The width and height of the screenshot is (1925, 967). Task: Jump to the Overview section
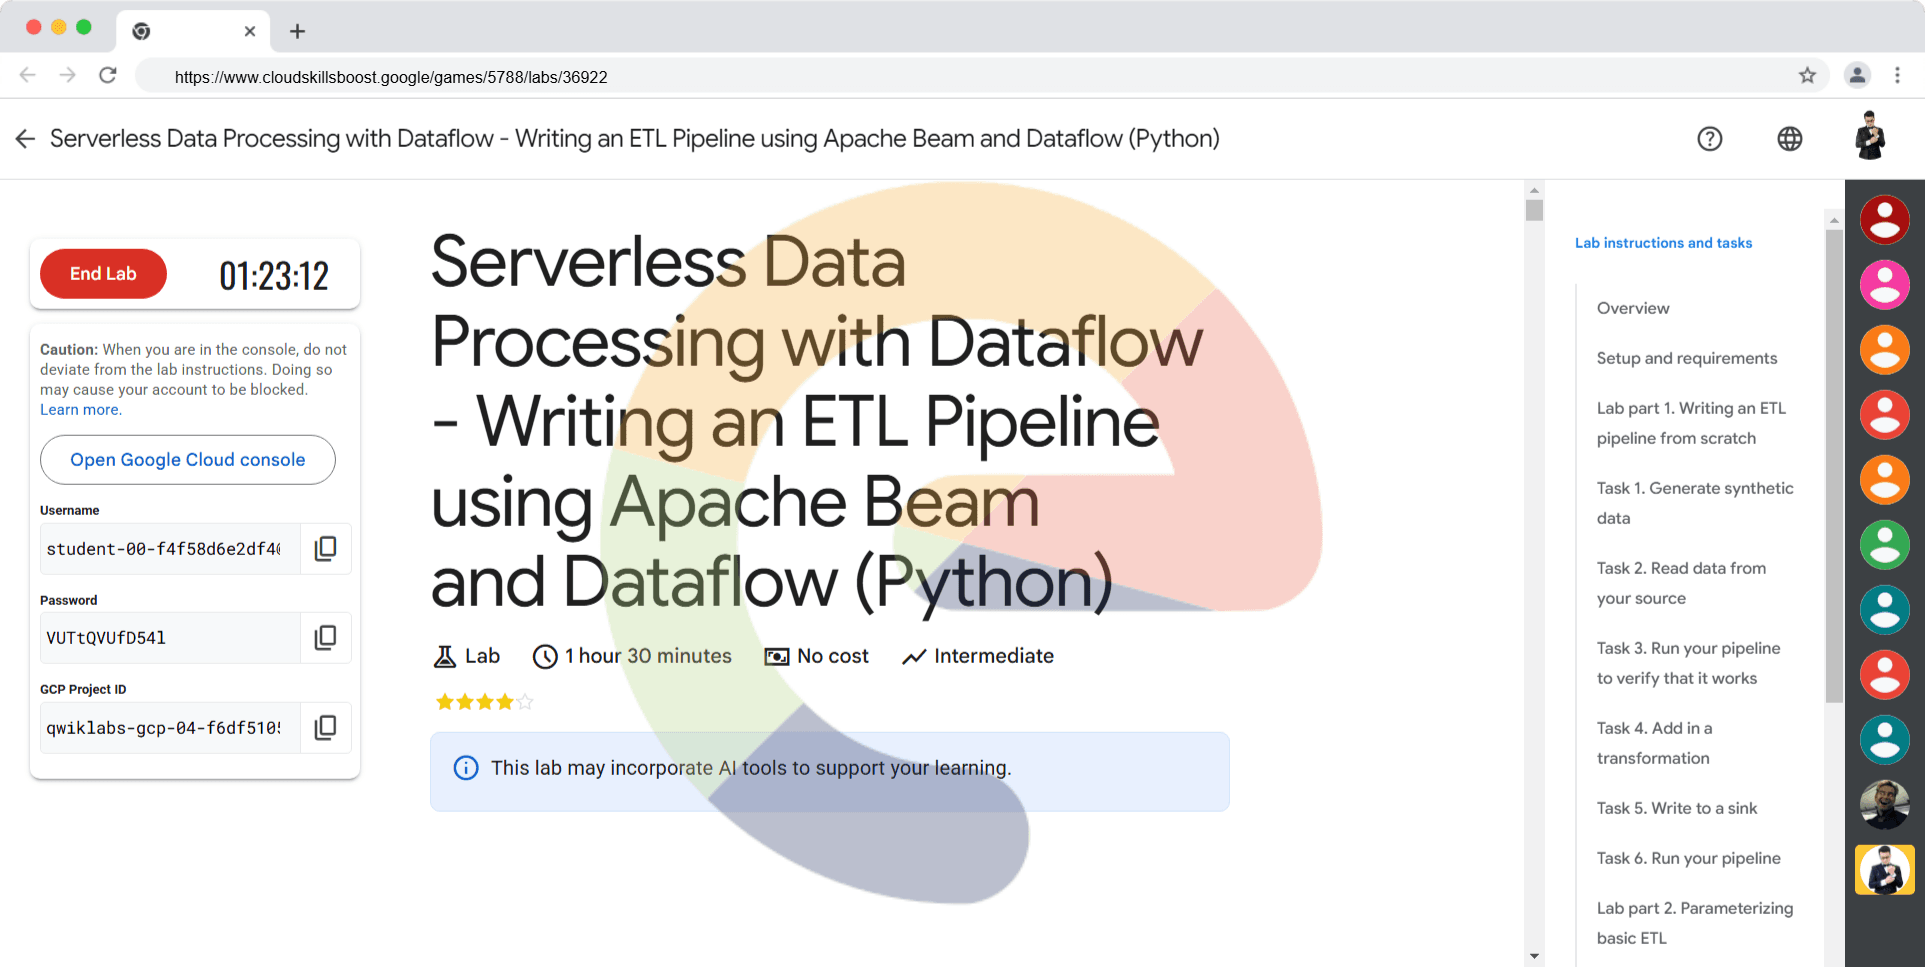1633,308
